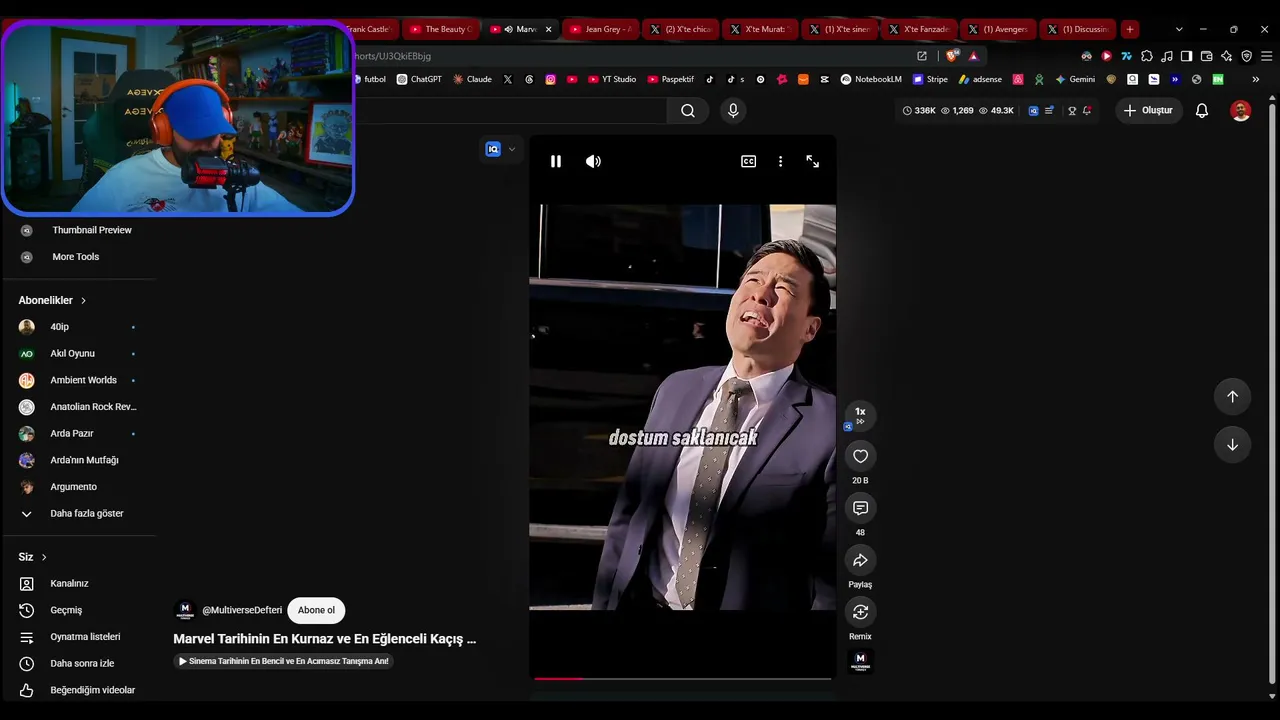Switch to The Beauty browser tab
1280x720 pixels.
(440, 29)
